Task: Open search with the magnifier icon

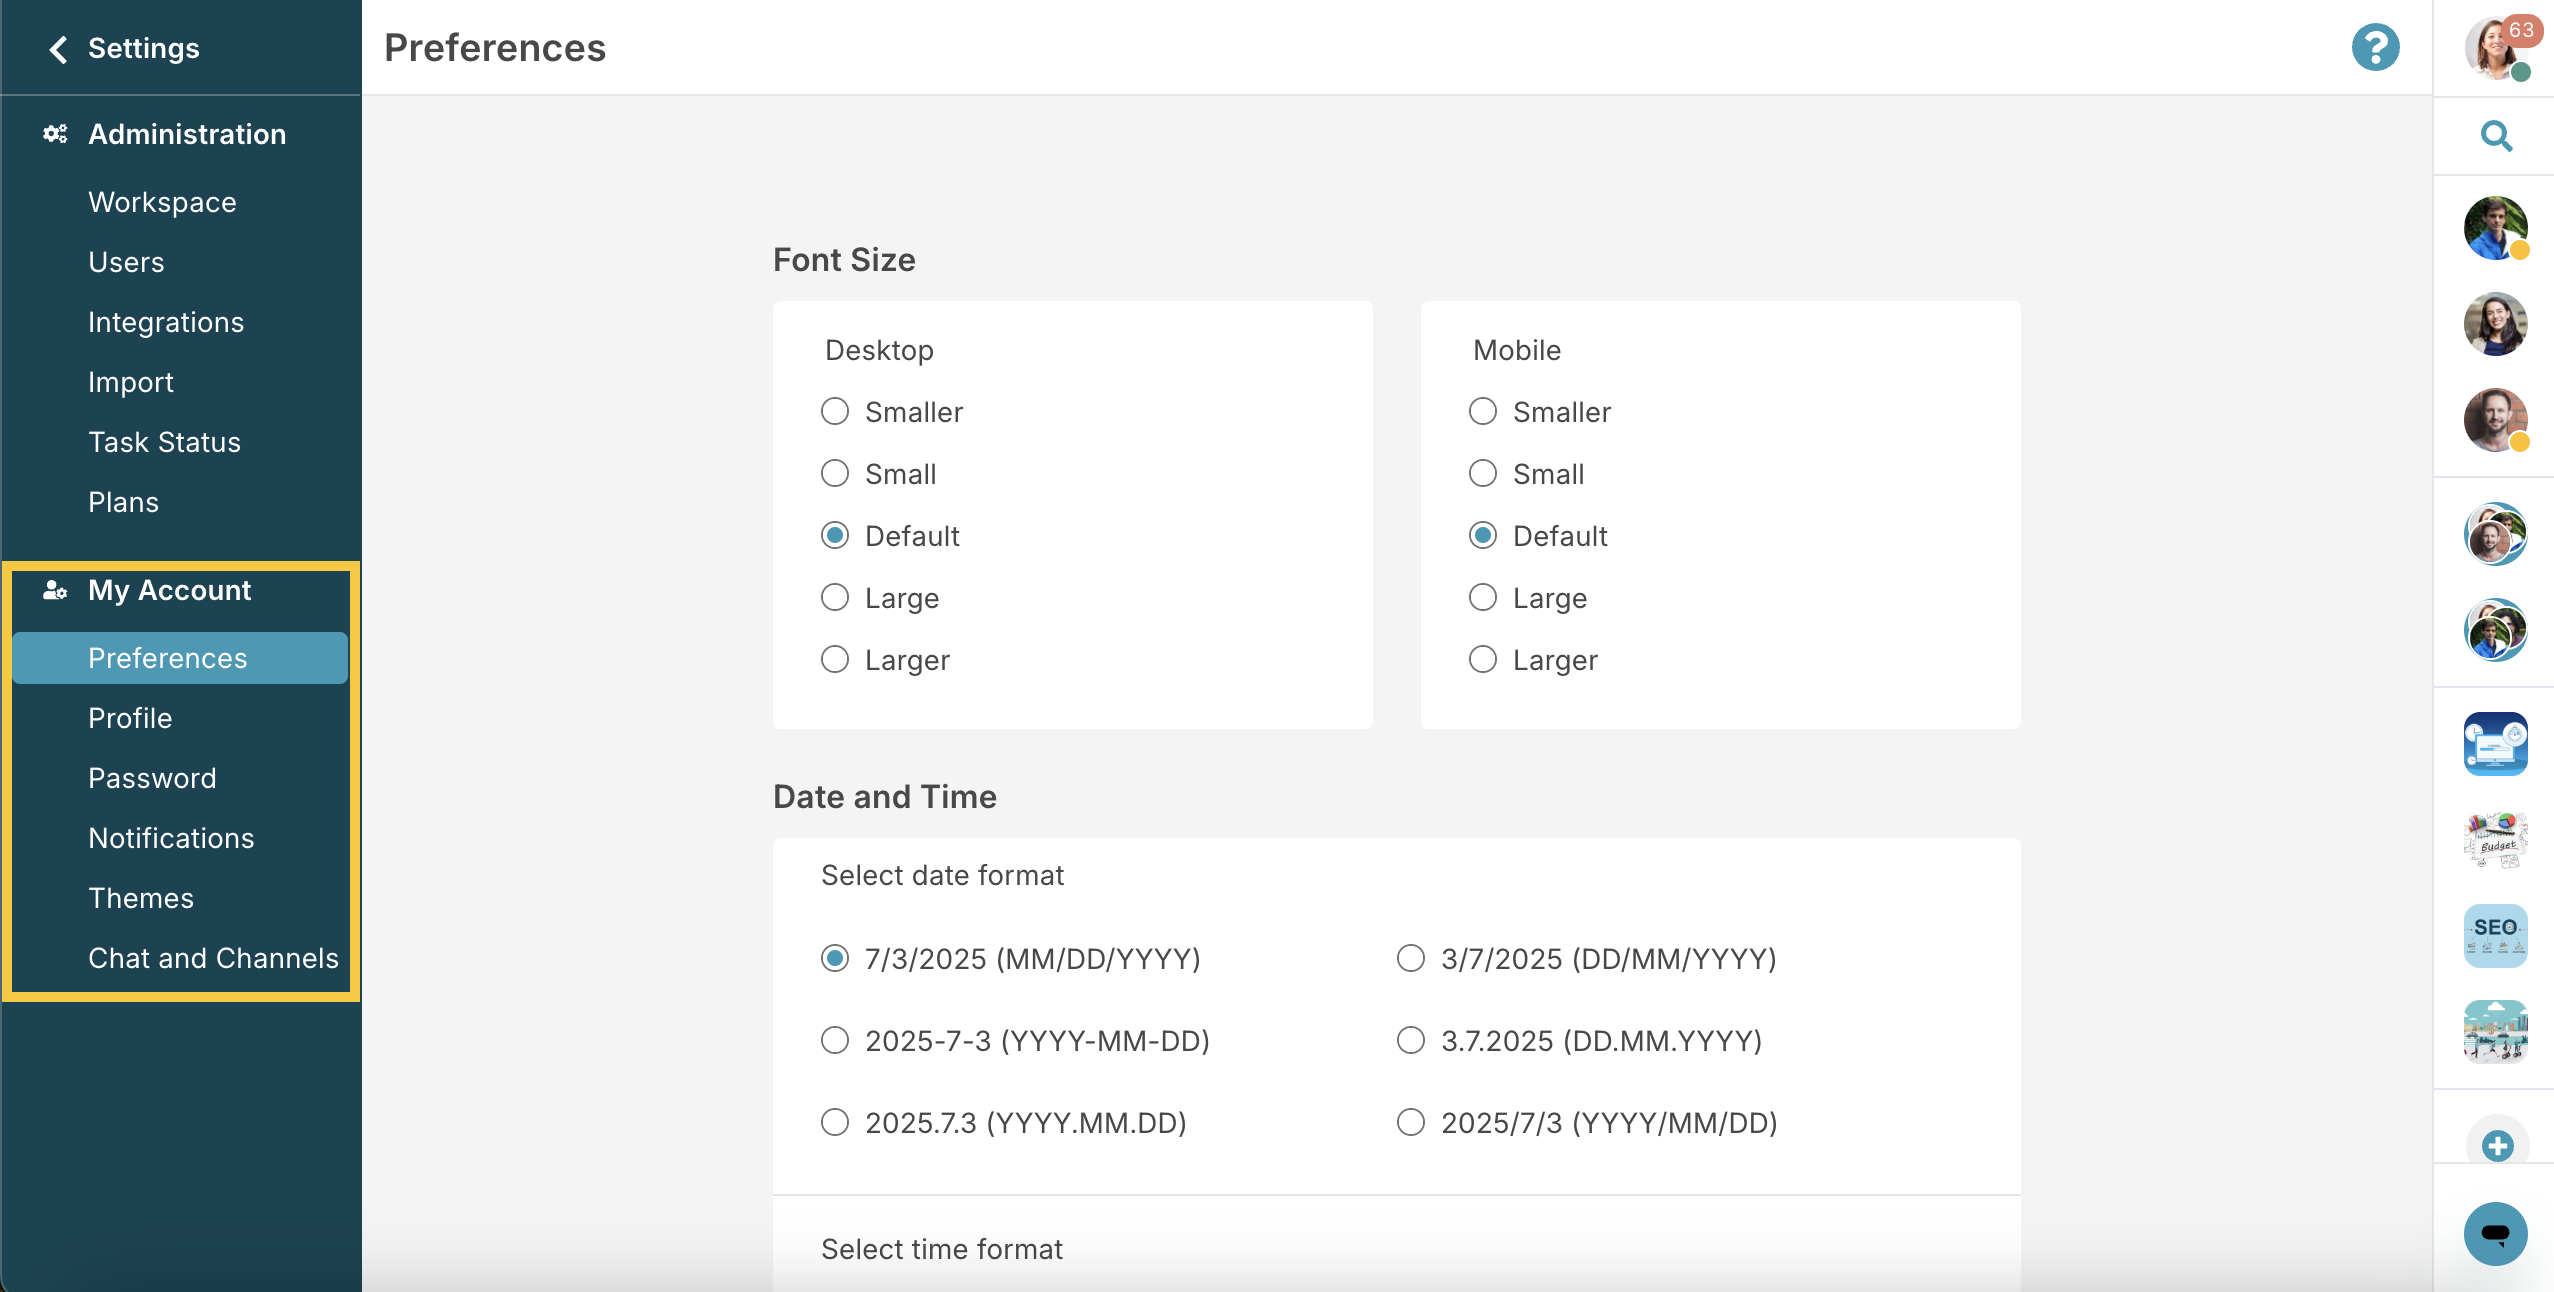Action: pos(2497,136)
